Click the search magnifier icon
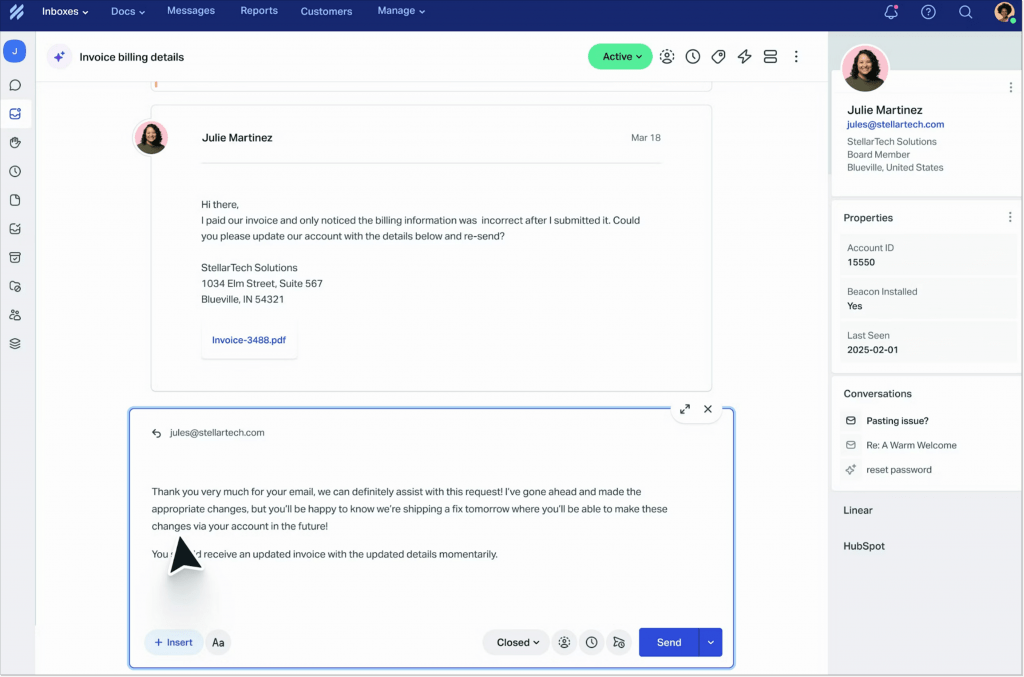Viewport: 1024px width, 677px height. tap(965, 12)
